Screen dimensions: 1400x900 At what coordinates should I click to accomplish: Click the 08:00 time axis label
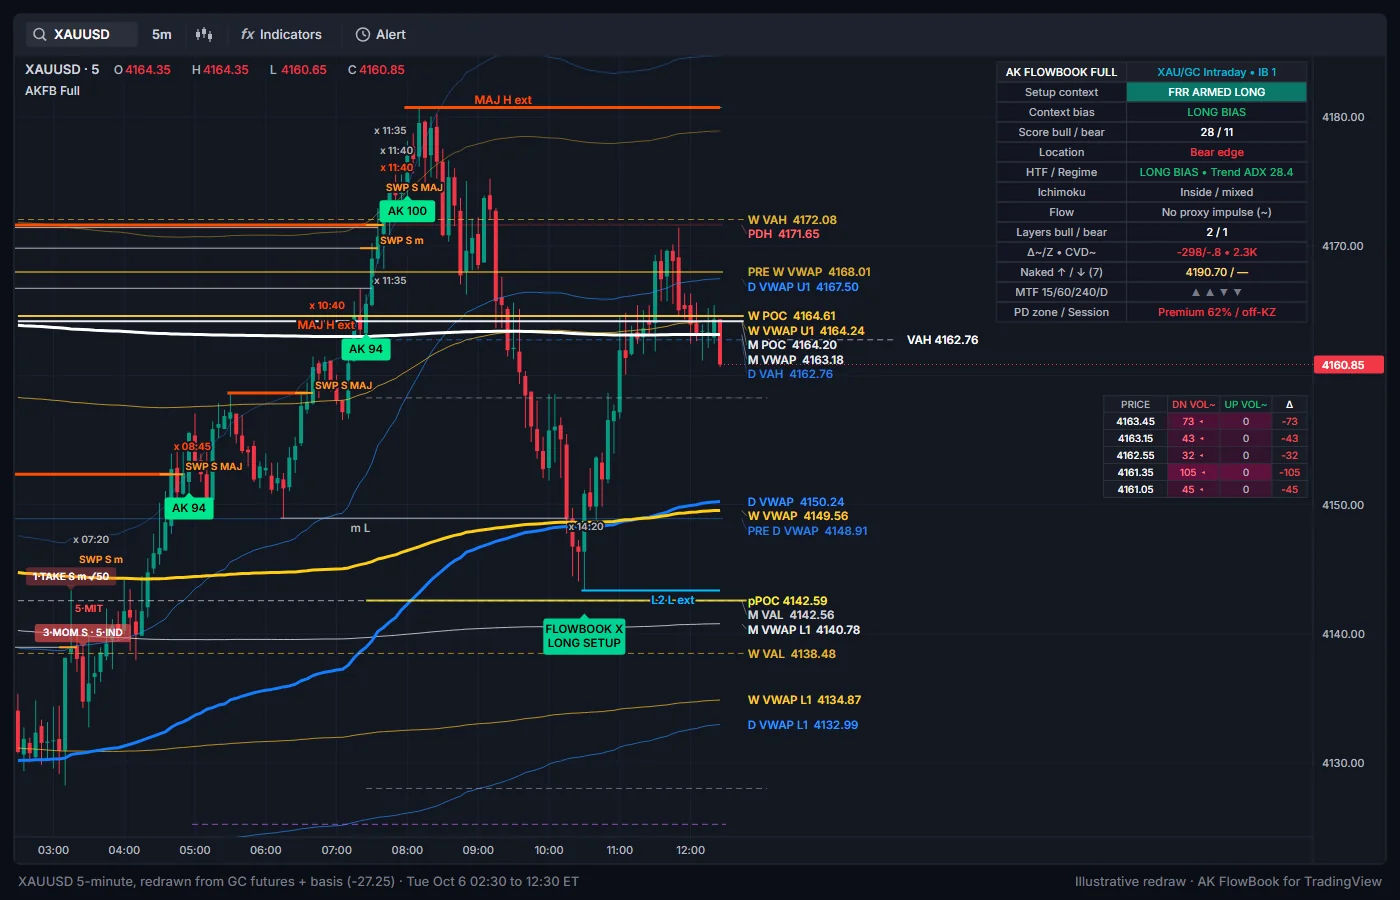point(407,850)
